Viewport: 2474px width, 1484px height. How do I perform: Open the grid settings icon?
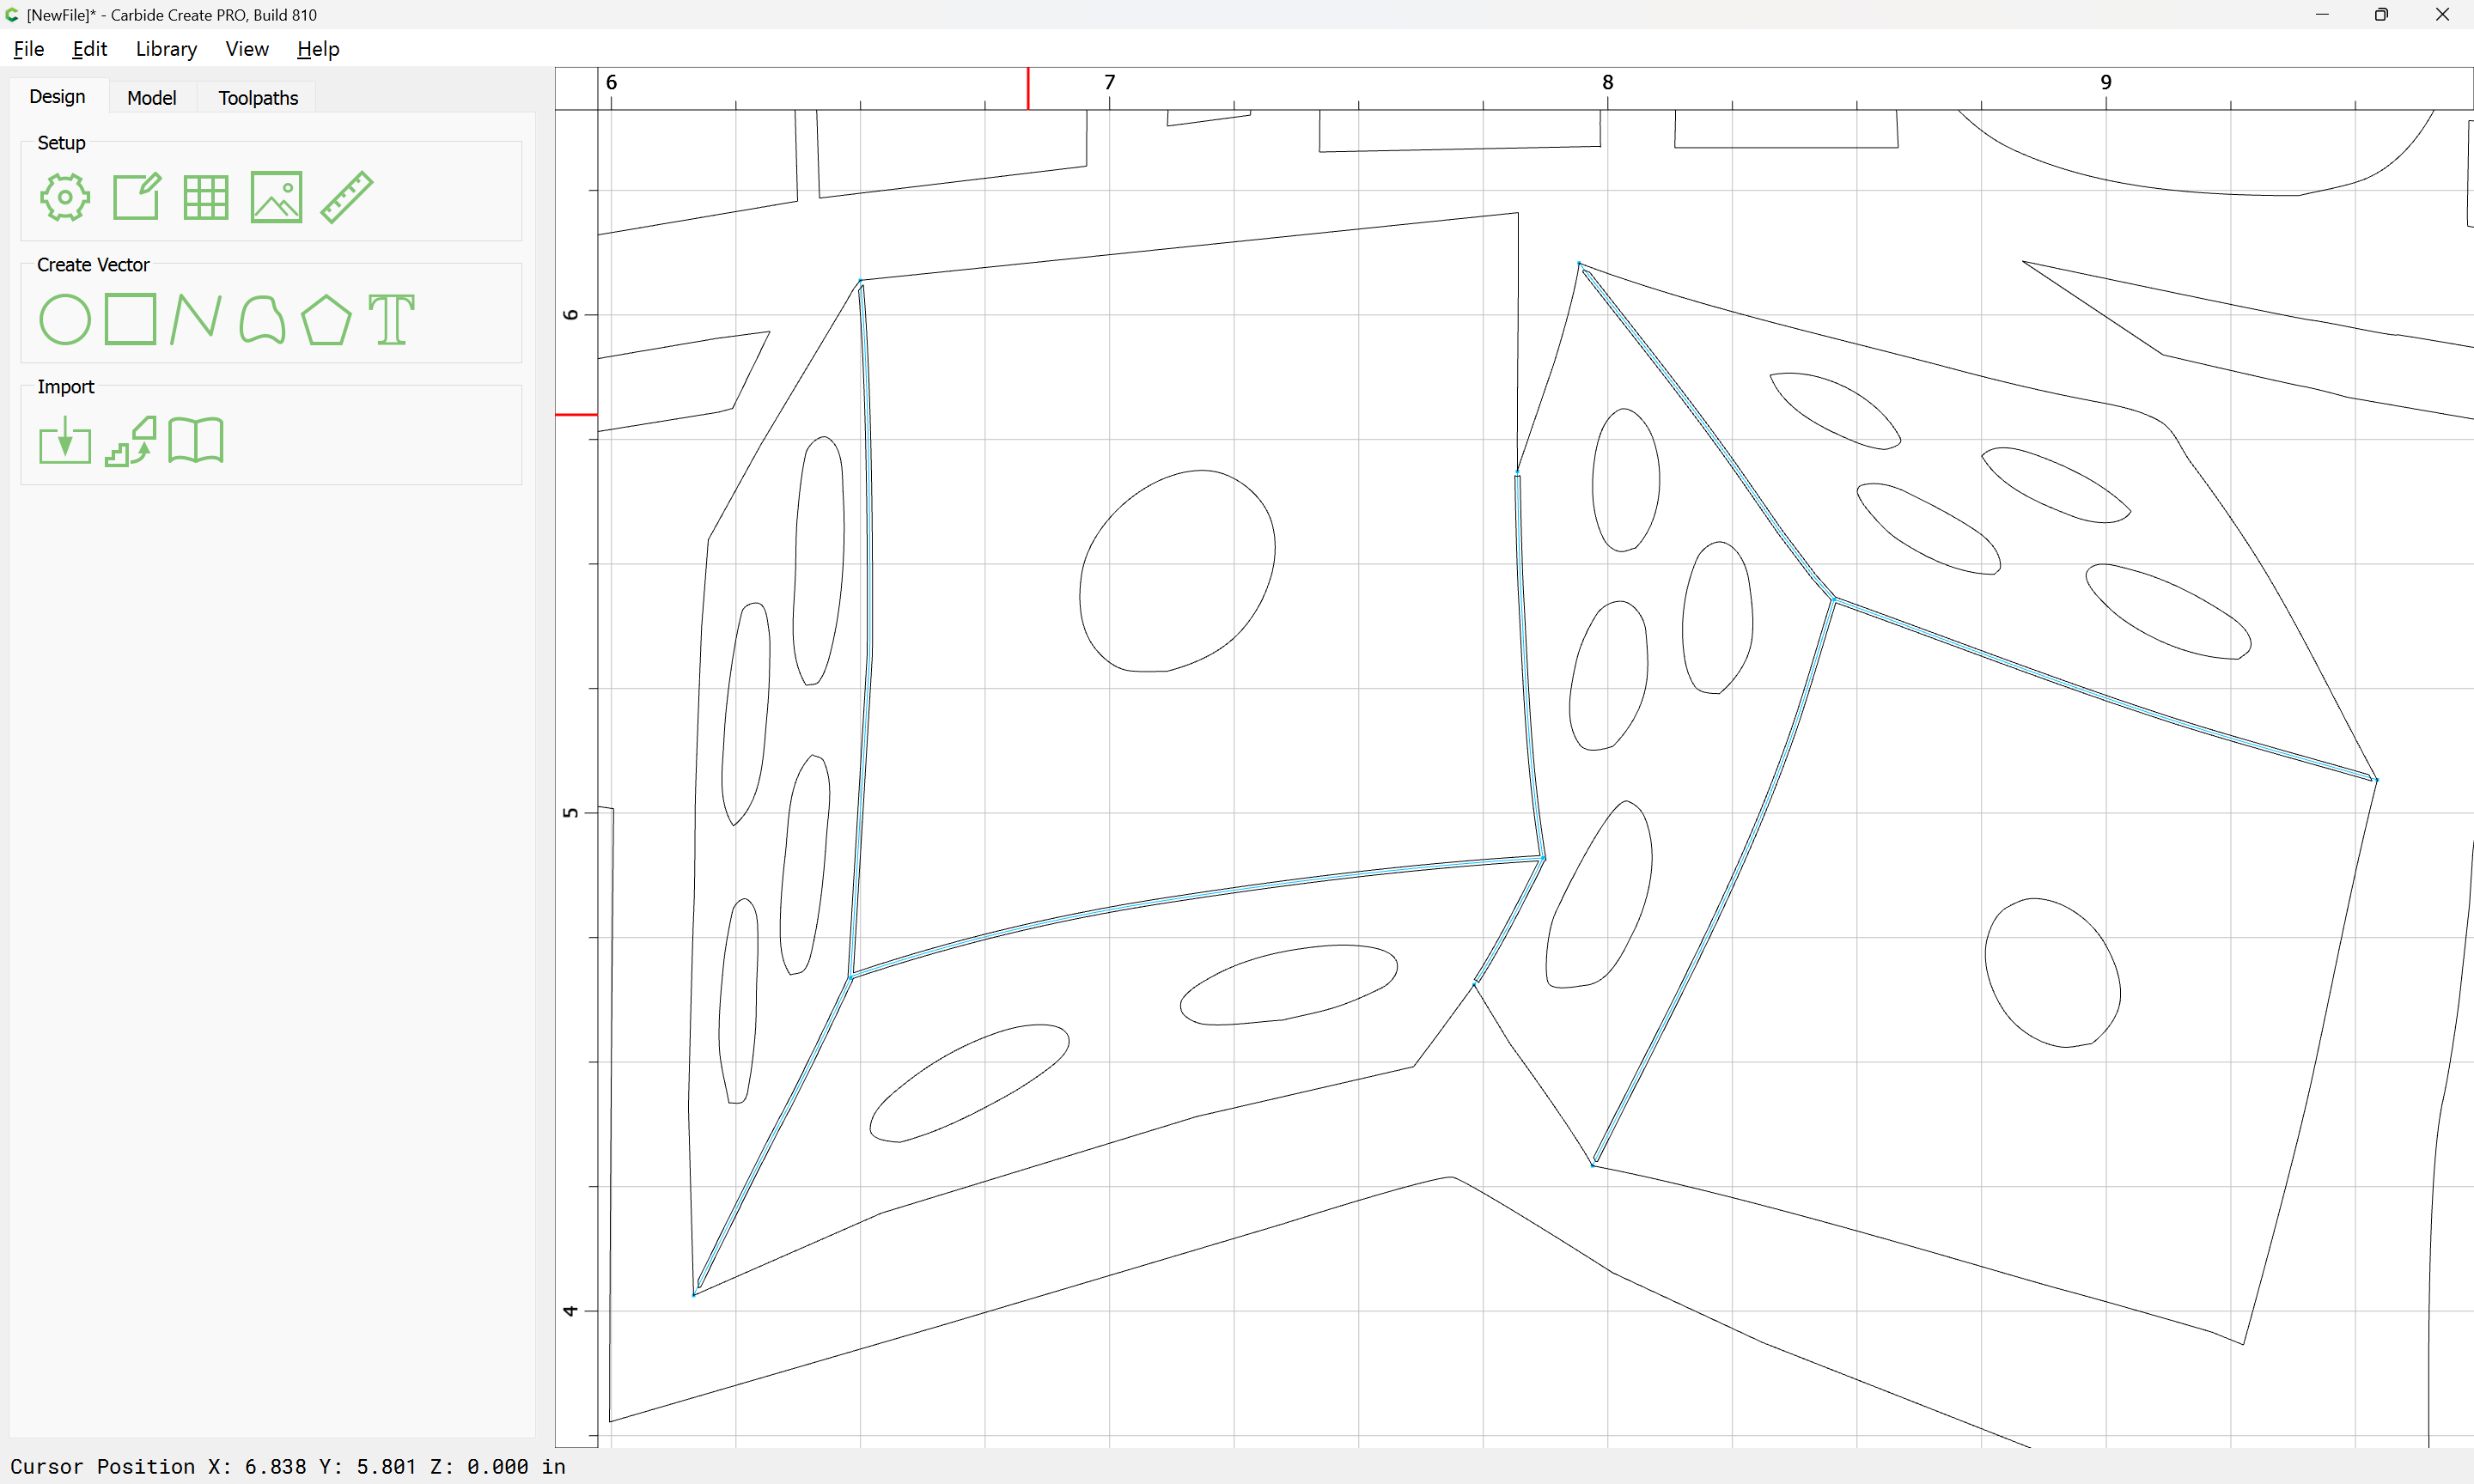[x=206, y=197]
